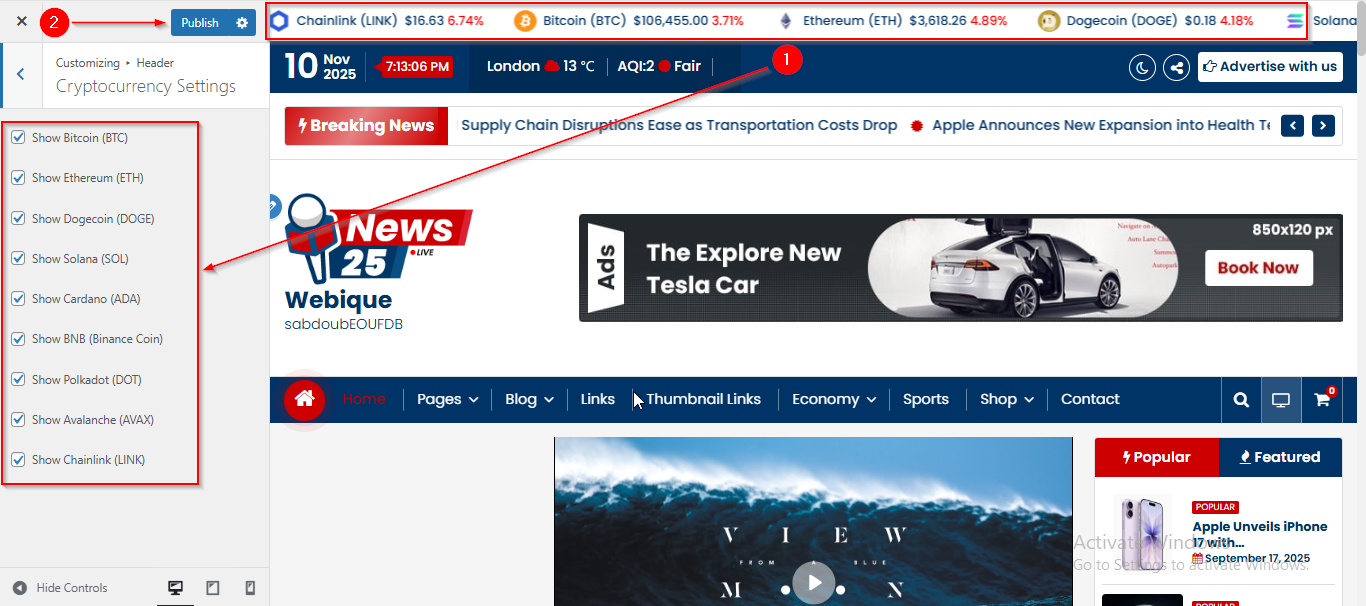Viewport: 1366px width, 606px height.
Task: Click the share icon in top bar
Action: pyautogui.click(x=1177, y=67)
